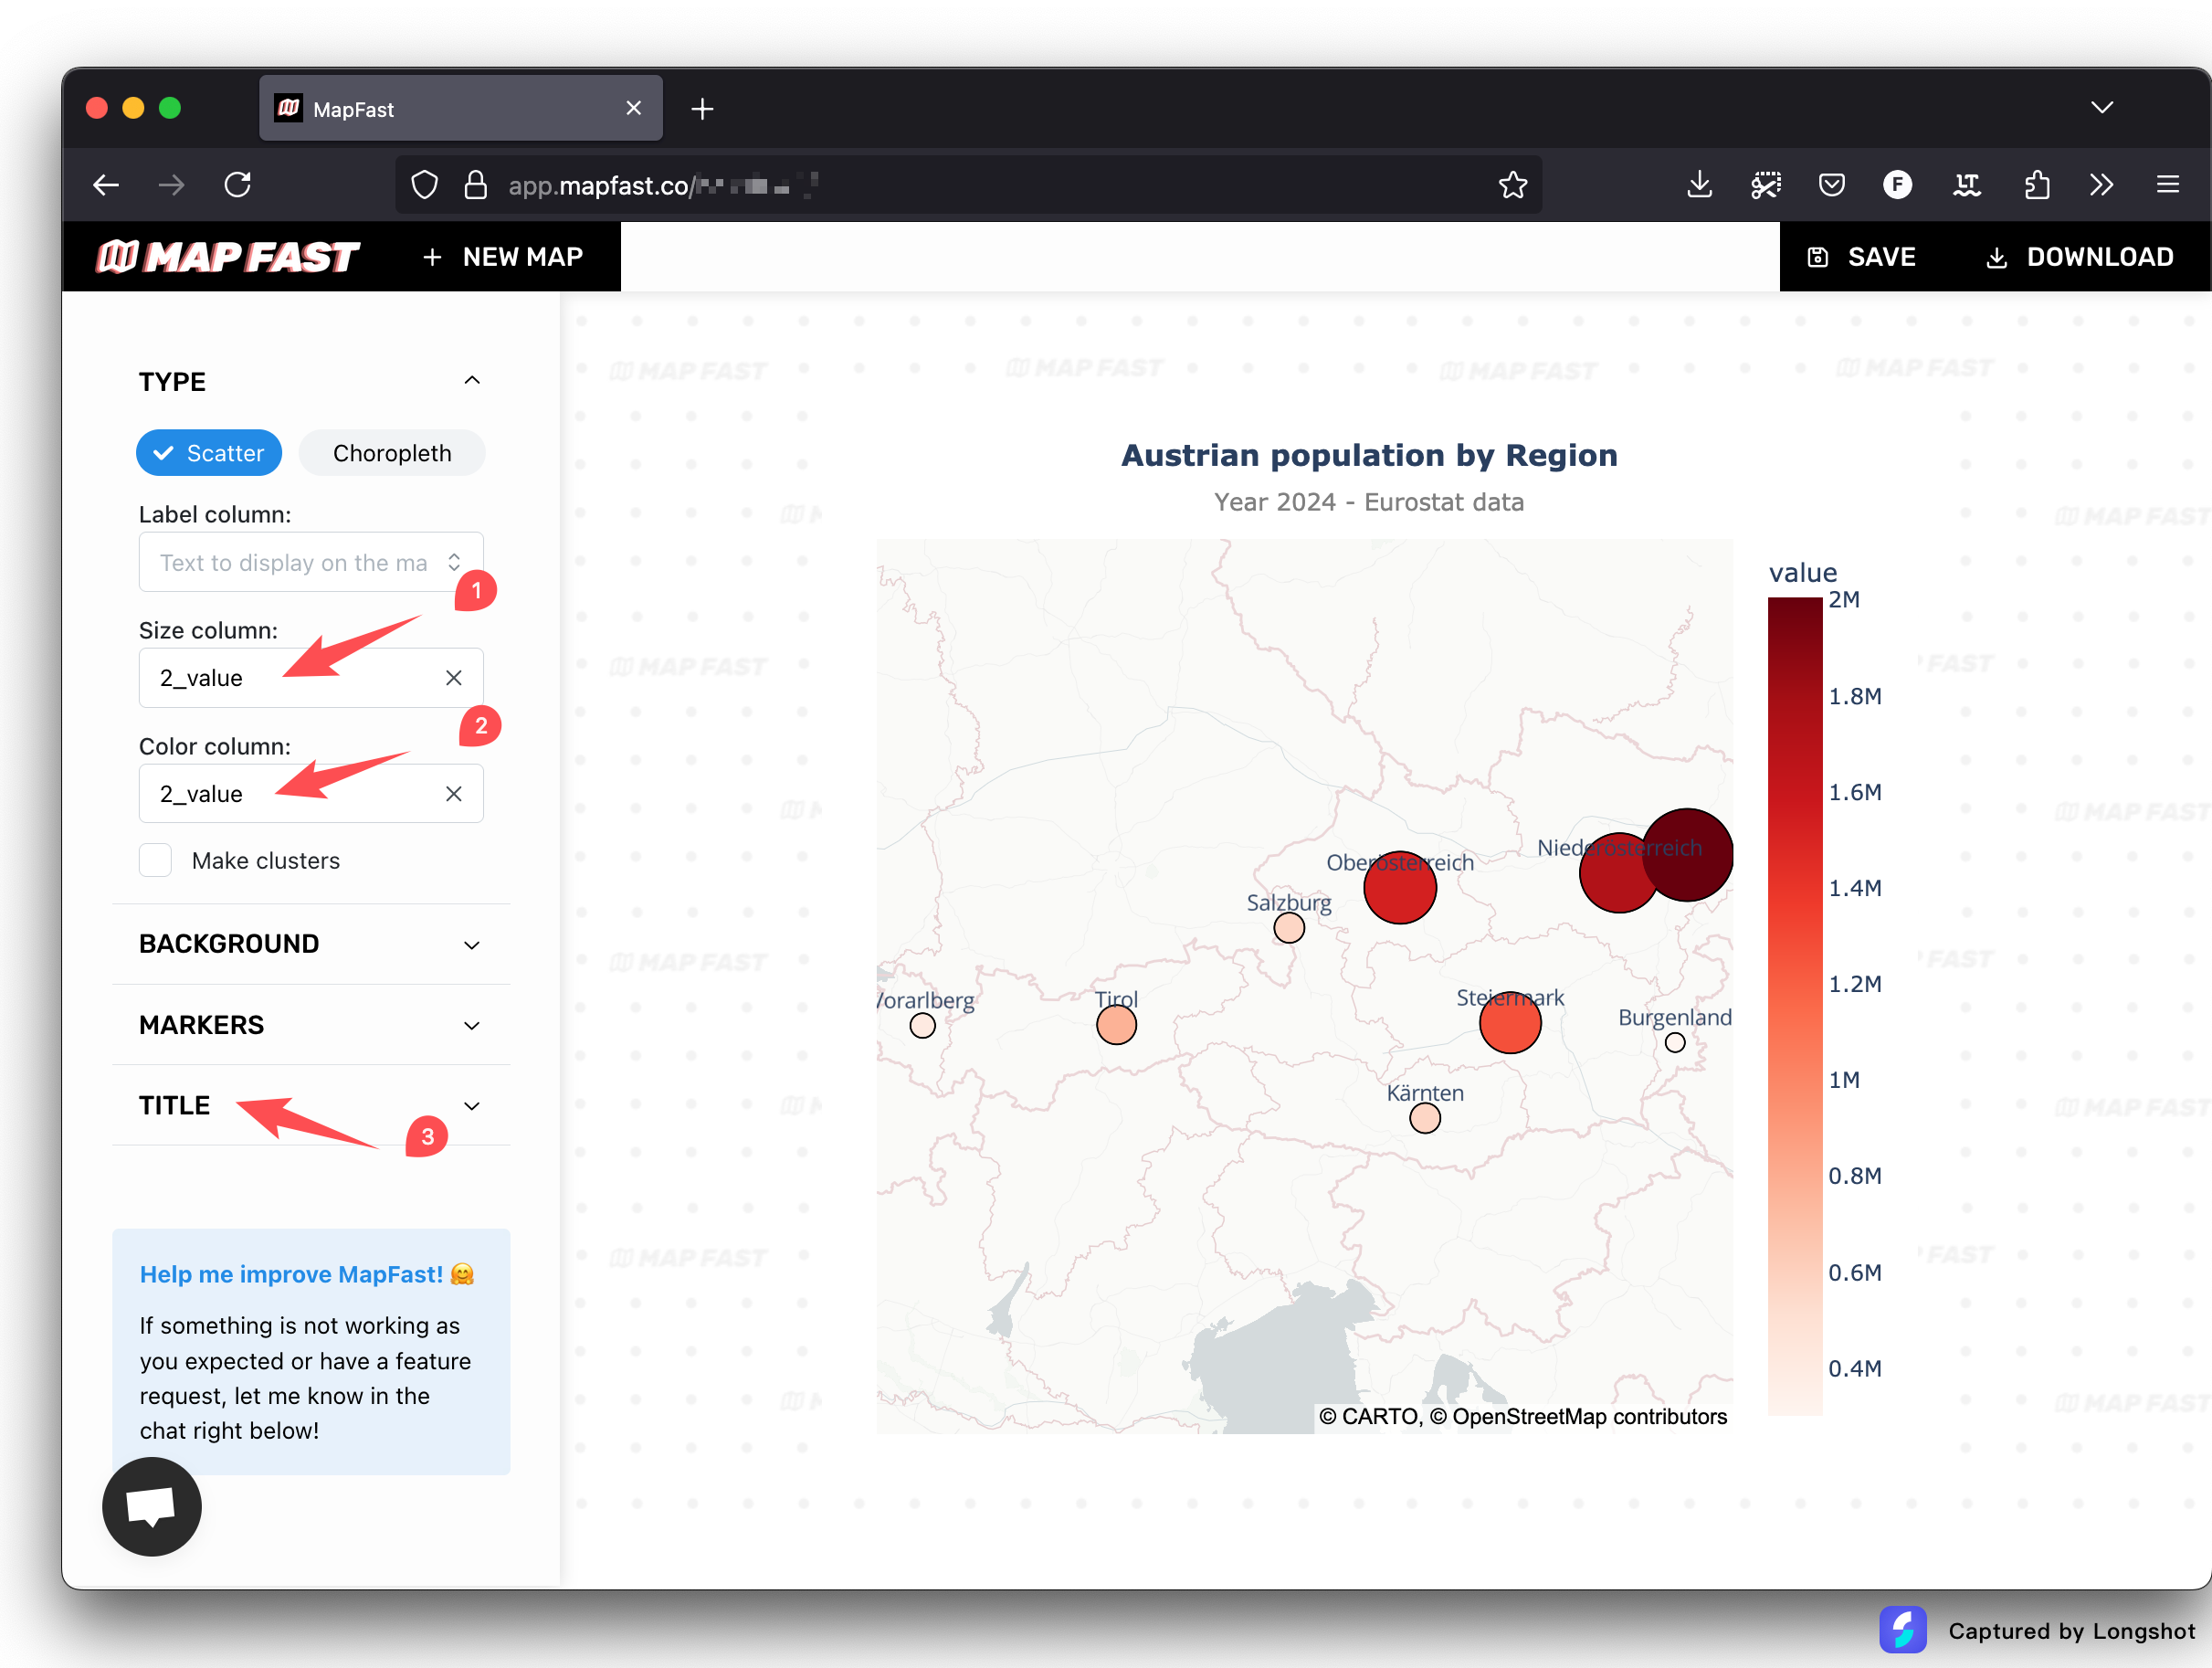Go forward in browser history
2212x1668 pixels.
[x=172, y=185]
